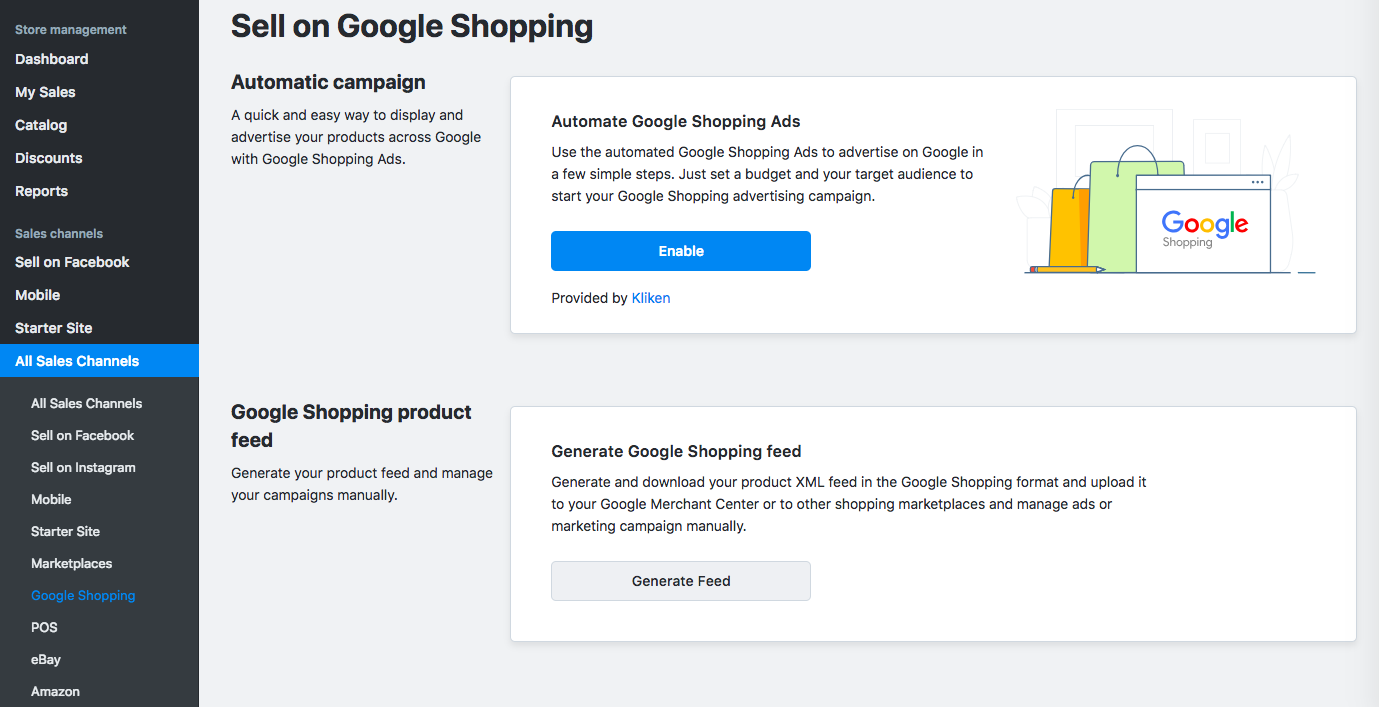Open Starter Site submenu entry
Viewport: 1379px width, 707px height.
tap(66, 531)
